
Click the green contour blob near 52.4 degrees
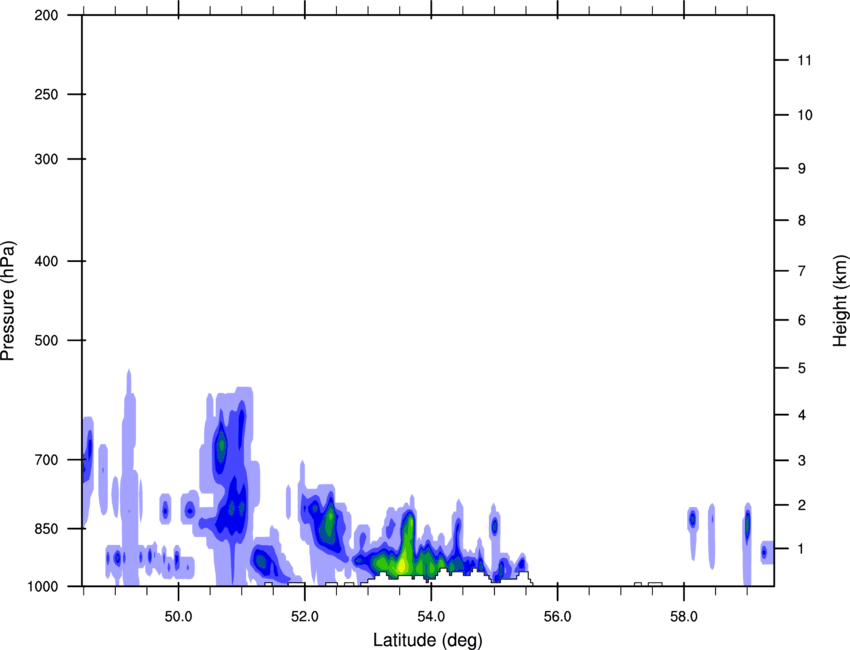[329, 524]
